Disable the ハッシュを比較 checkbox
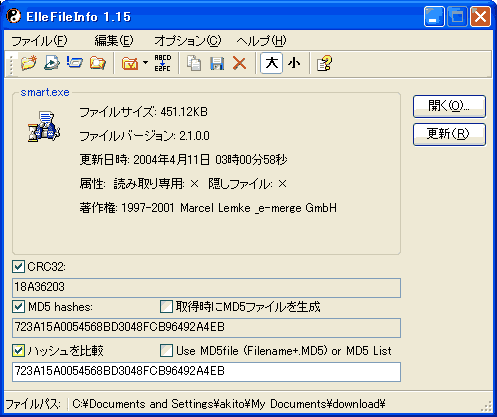Screen dimensions: 497x417 click(18, 351)
